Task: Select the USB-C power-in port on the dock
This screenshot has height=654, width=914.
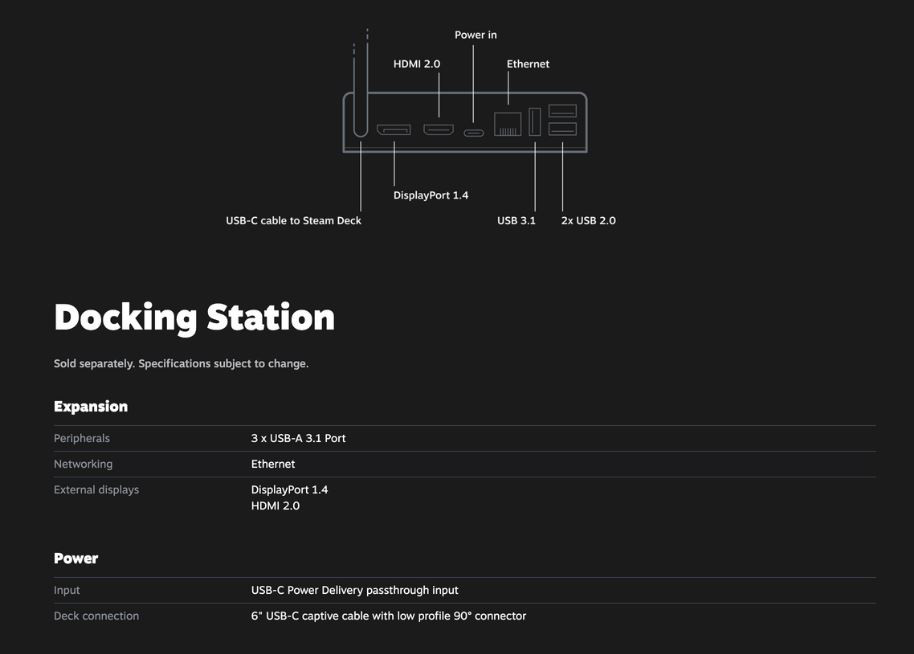Action: click(473, 132)
